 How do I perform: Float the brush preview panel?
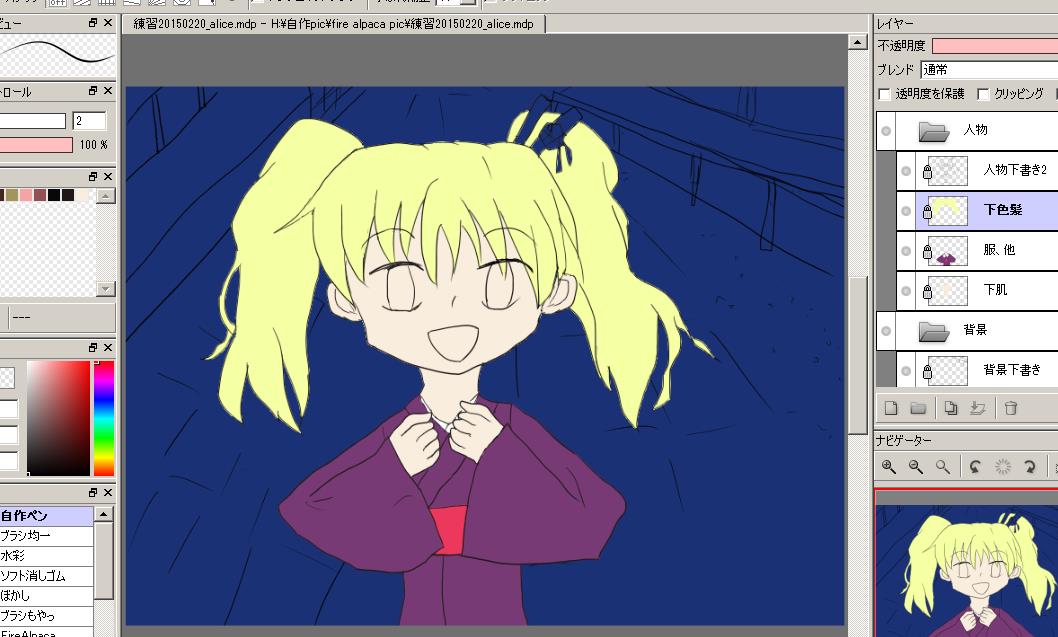tap(93, 23)
